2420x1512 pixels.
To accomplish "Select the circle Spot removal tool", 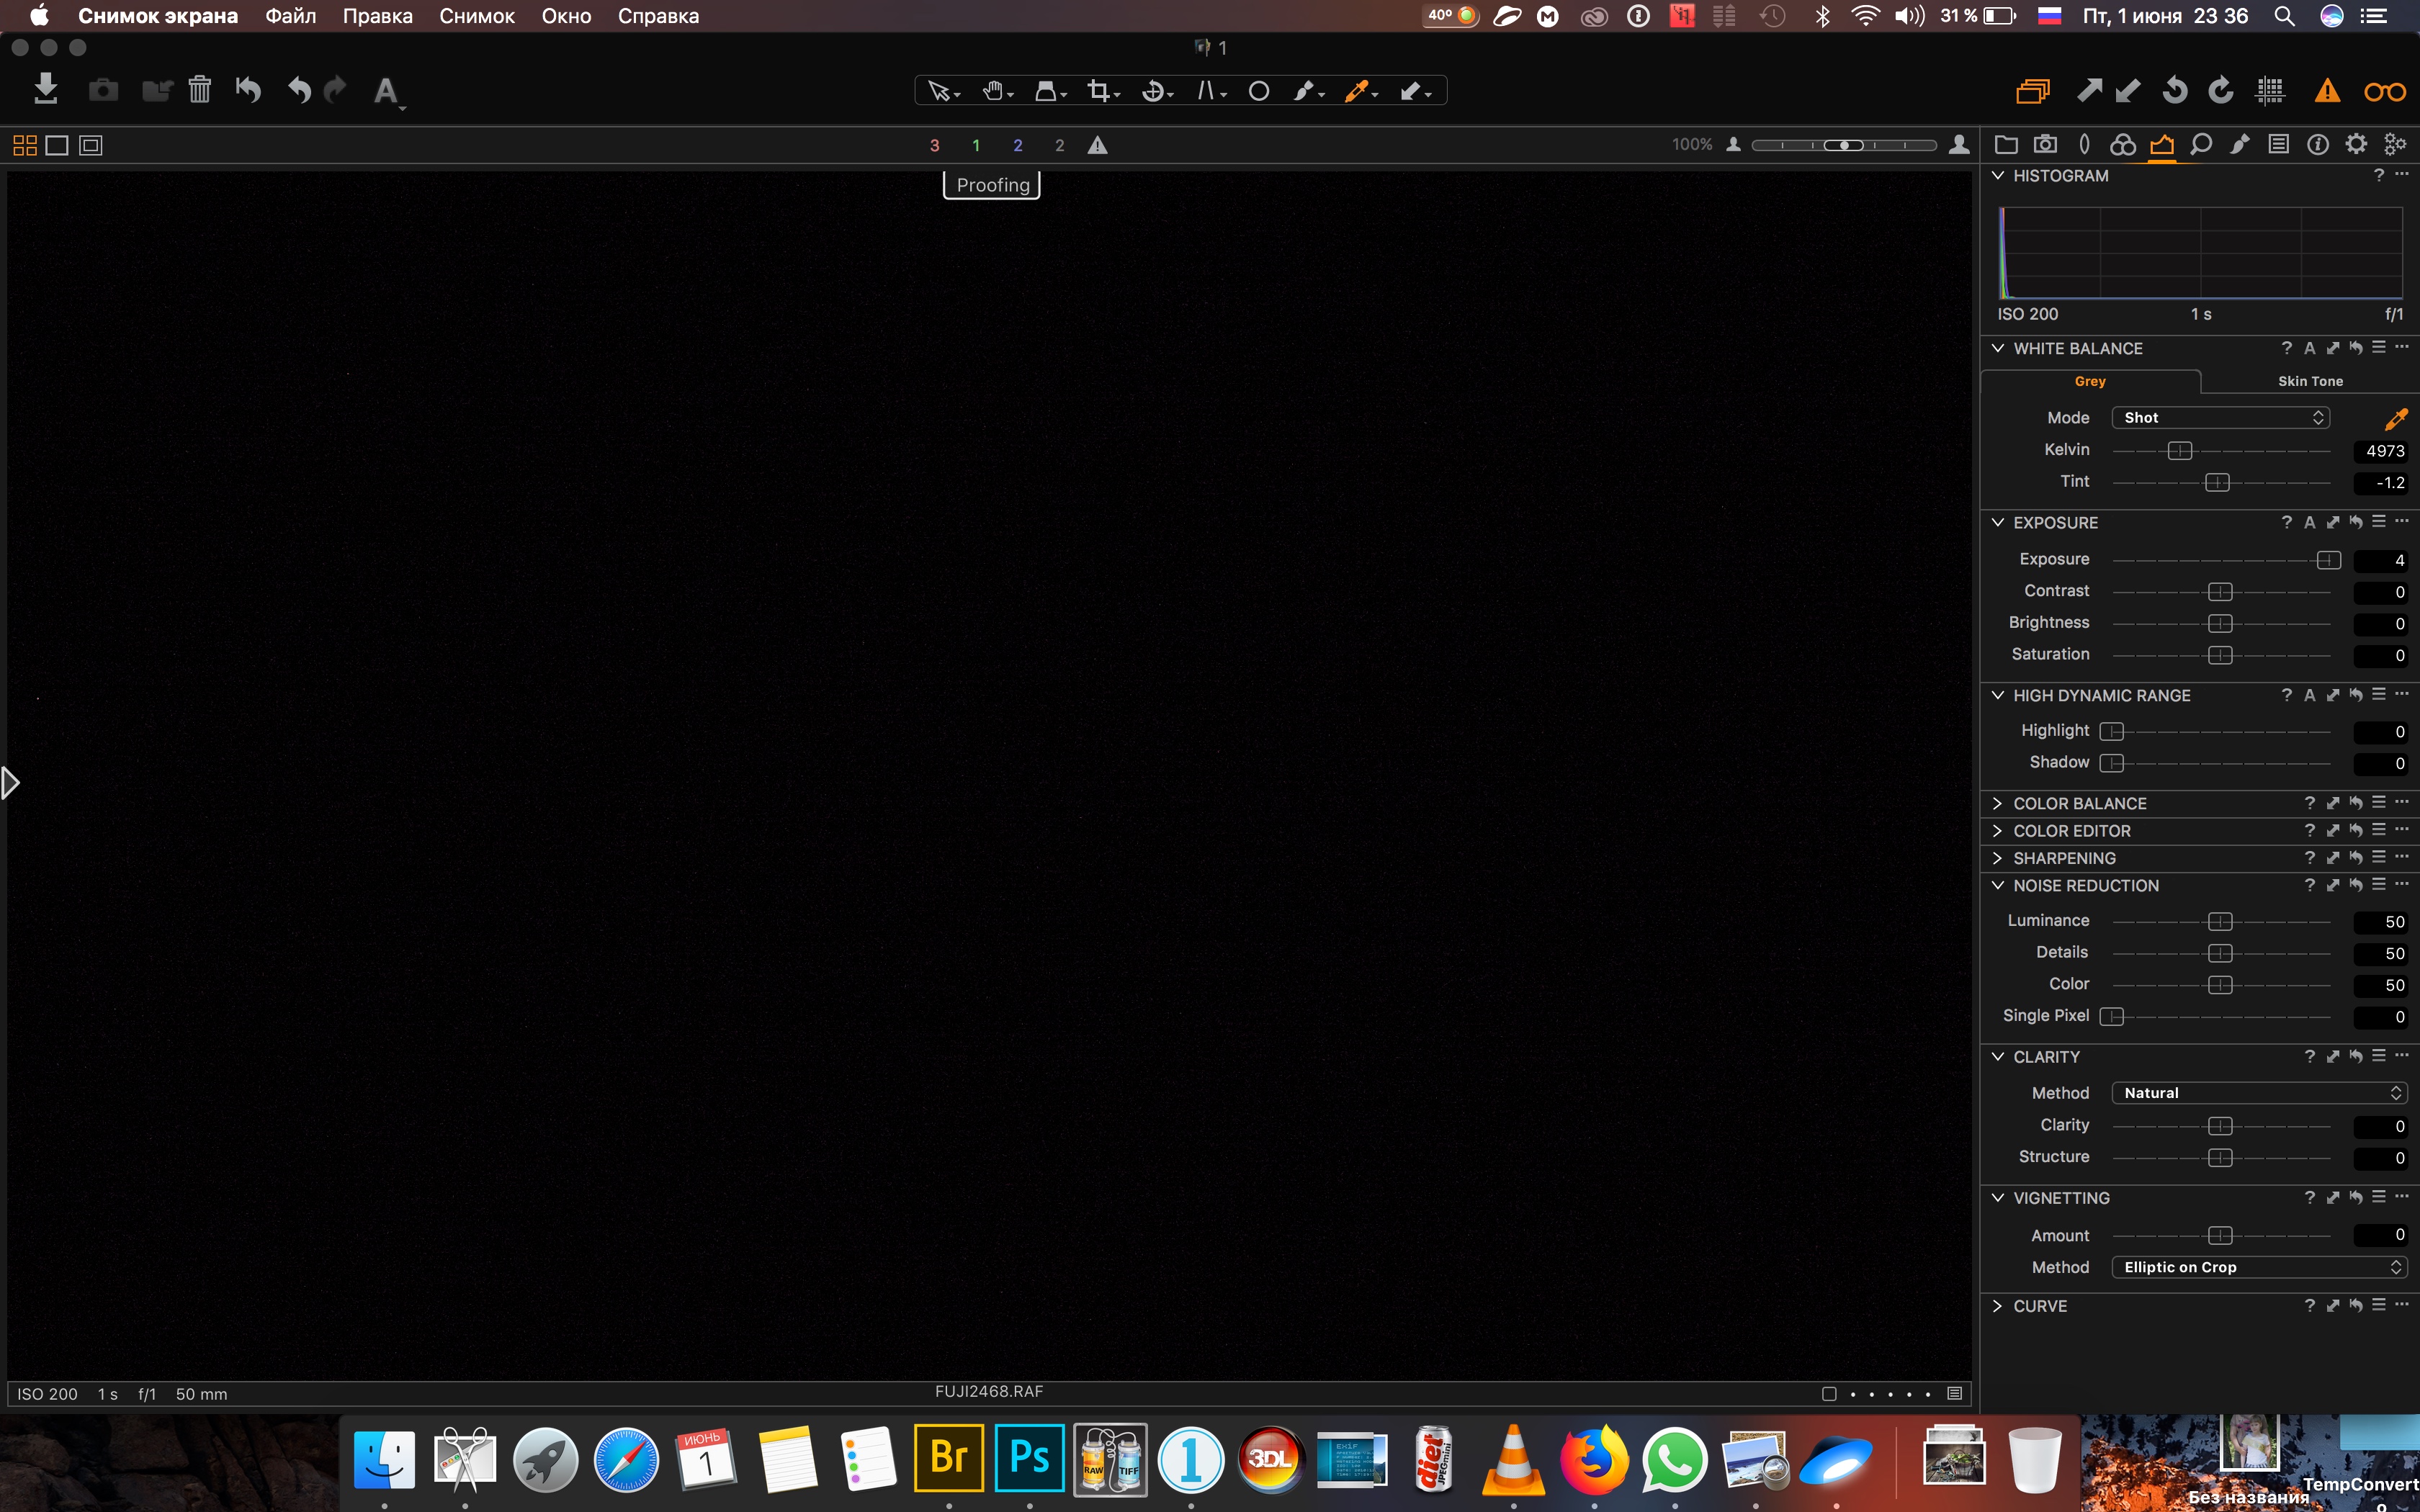I will (x=1259, y=91).
